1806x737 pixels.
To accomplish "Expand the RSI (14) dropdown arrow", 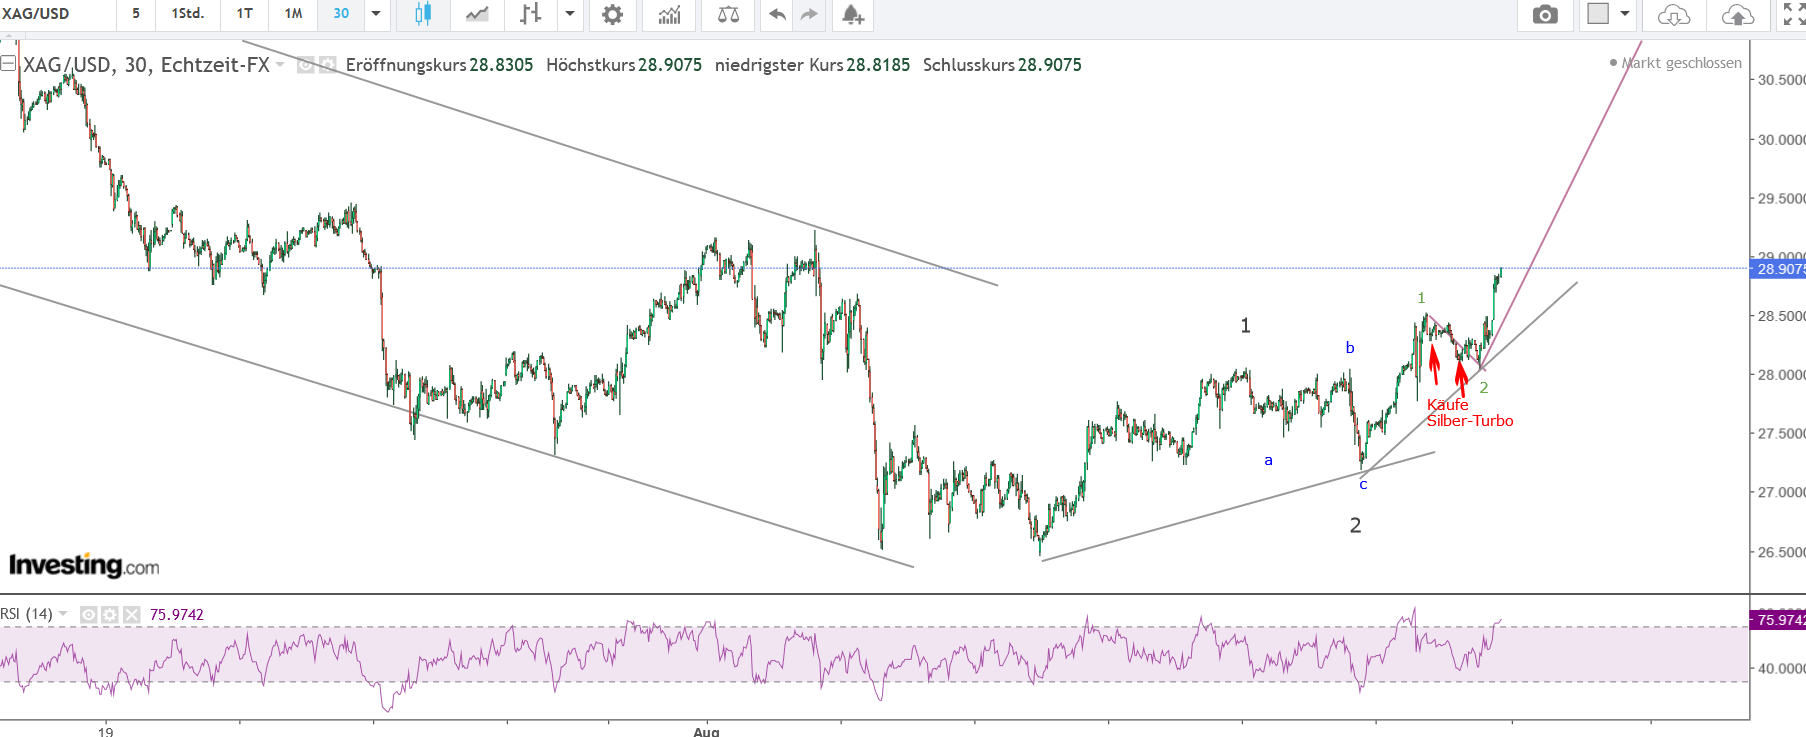I will pos(63,614).
